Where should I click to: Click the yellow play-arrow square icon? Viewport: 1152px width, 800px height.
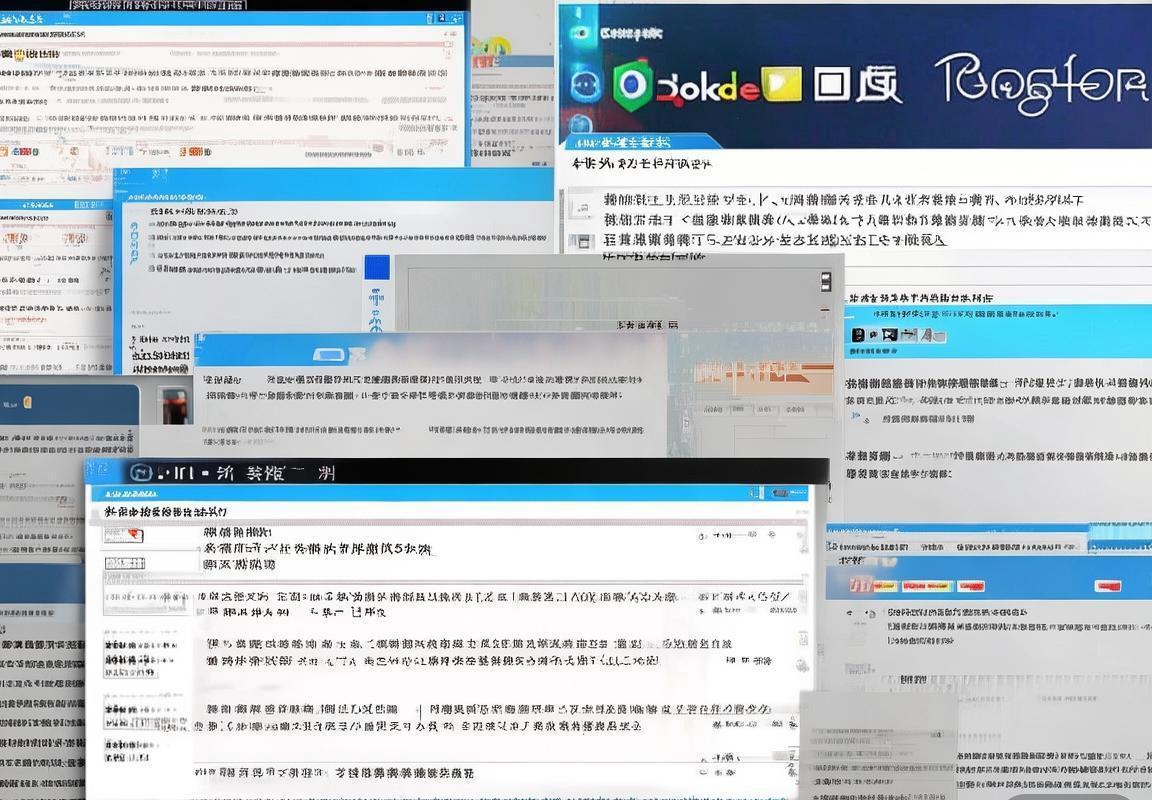781,84
